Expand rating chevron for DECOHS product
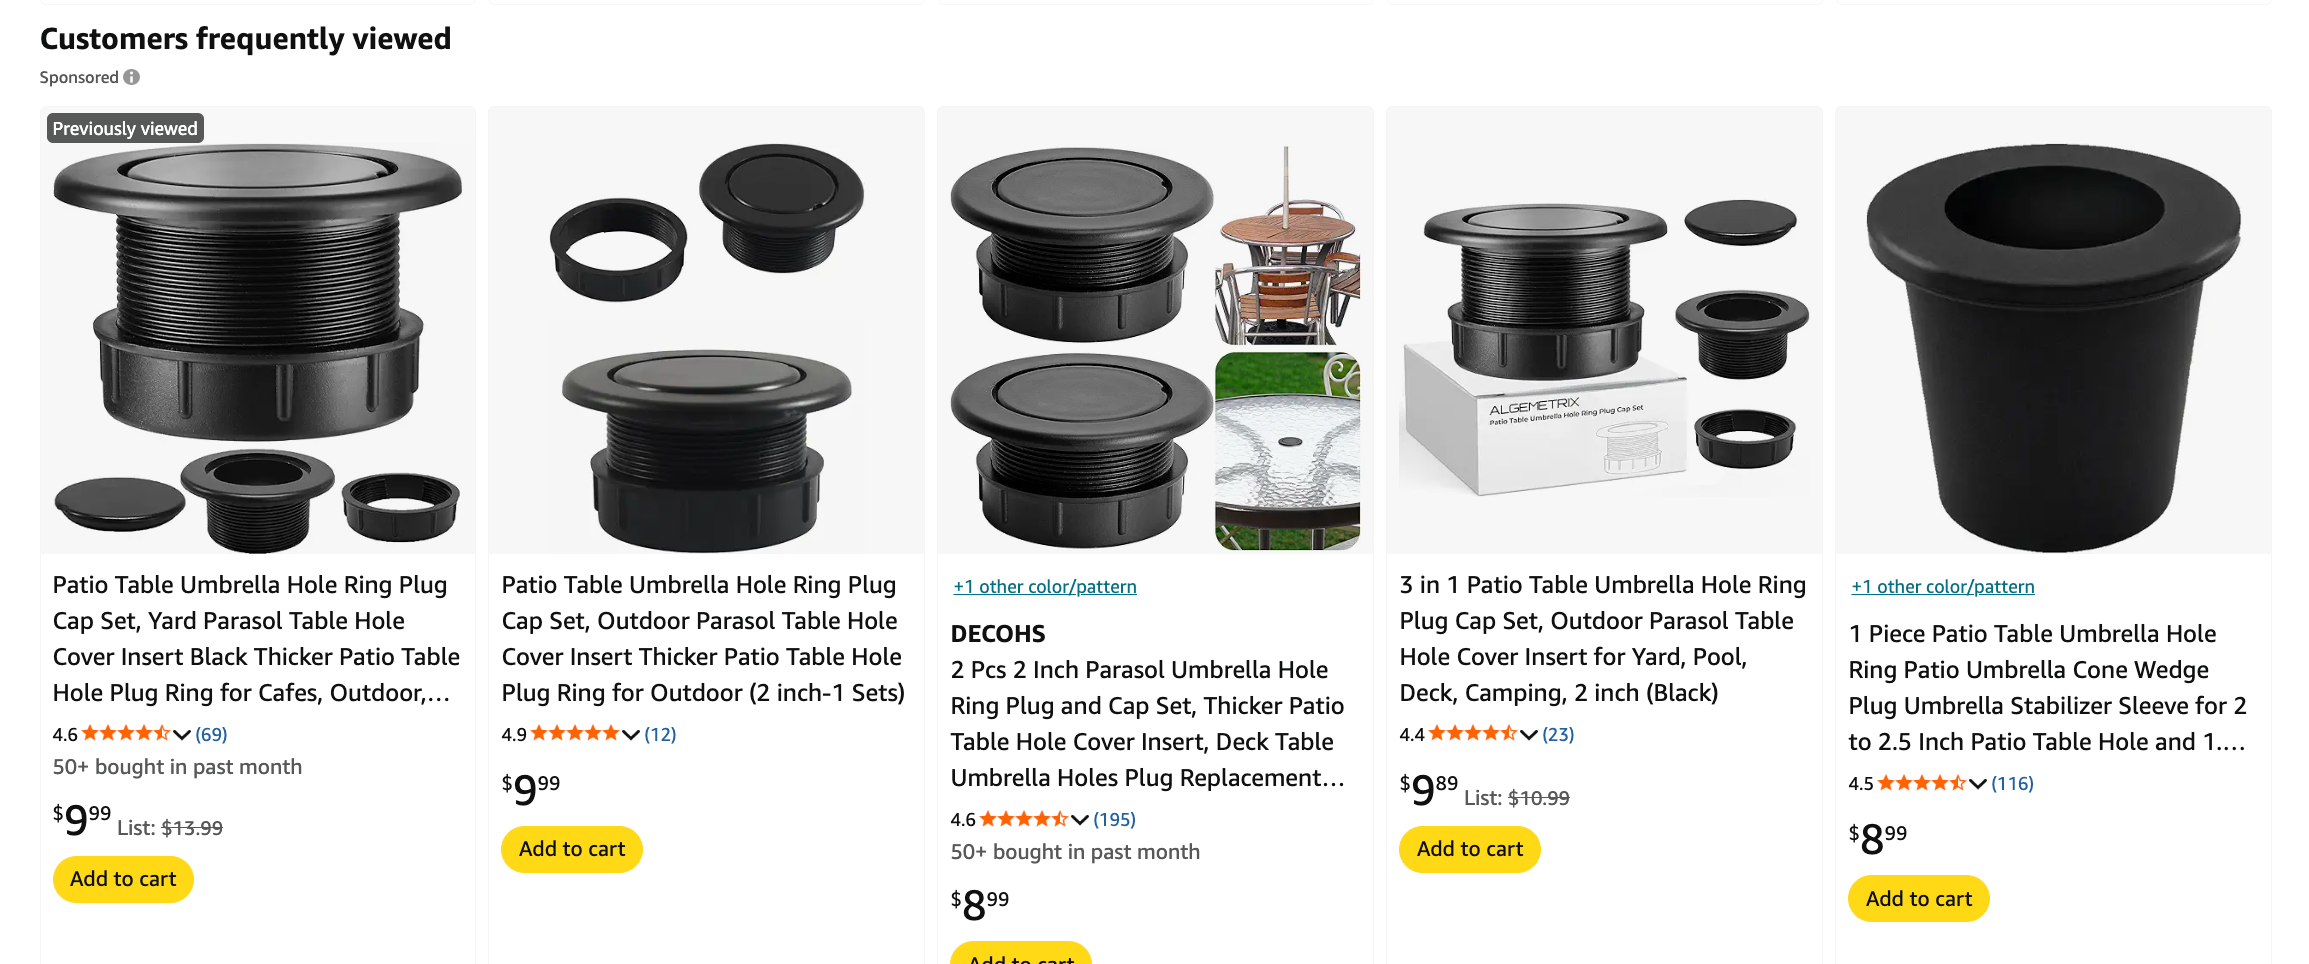This screenshot has width=2309, height=964. click(x=1080, y=820)
